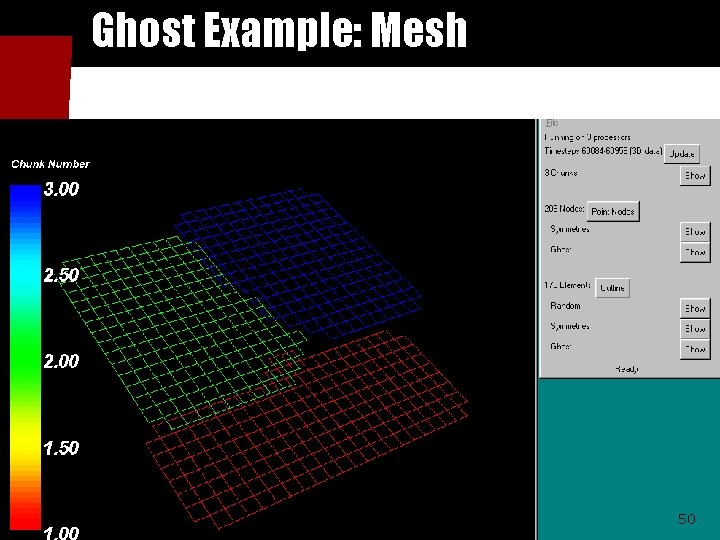Click the Timesteps status text
The height and width of the screenshot is (540, 720).
coord(603,151)
